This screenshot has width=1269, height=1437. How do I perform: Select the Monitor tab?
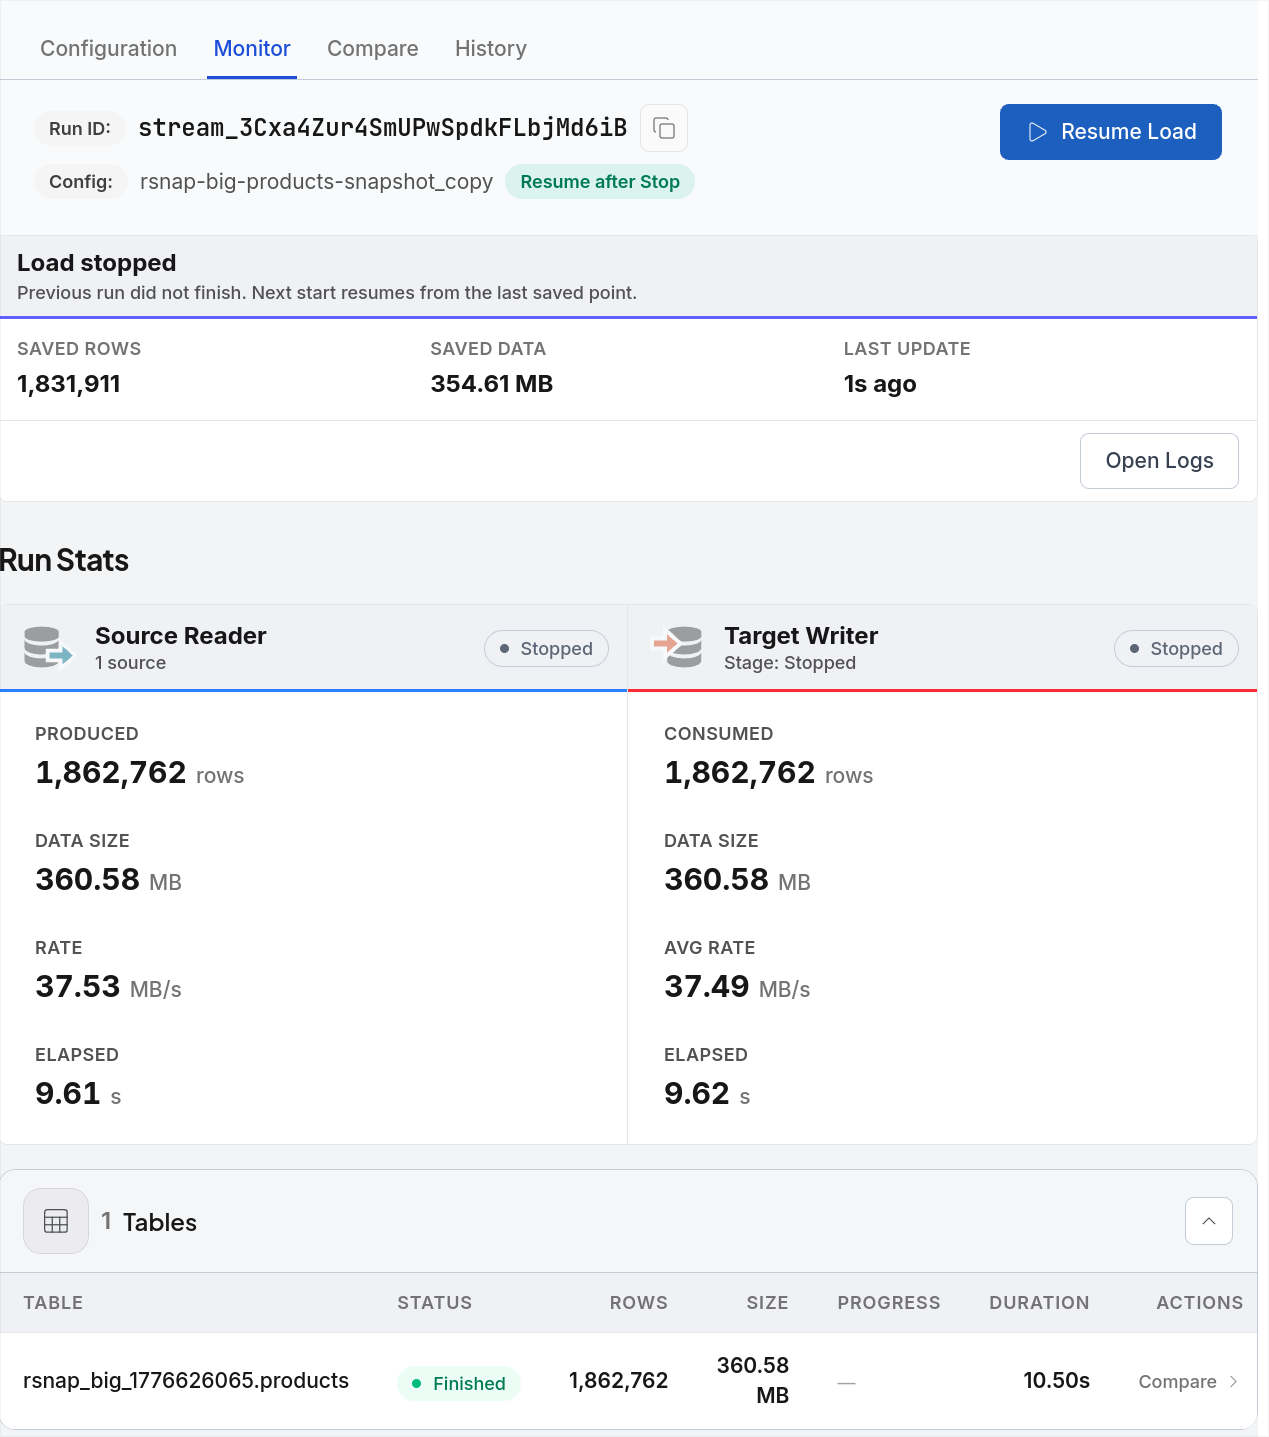pyautogui.click(x=252, y=48)
